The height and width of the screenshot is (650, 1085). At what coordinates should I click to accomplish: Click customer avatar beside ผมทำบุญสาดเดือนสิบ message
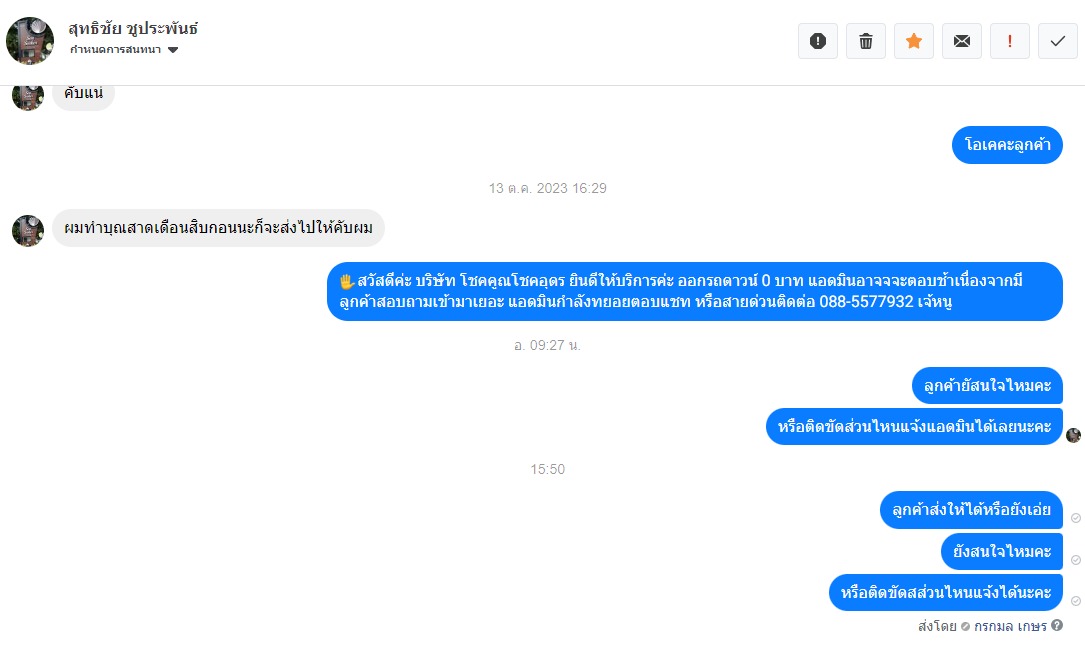[x=28, y=231]
